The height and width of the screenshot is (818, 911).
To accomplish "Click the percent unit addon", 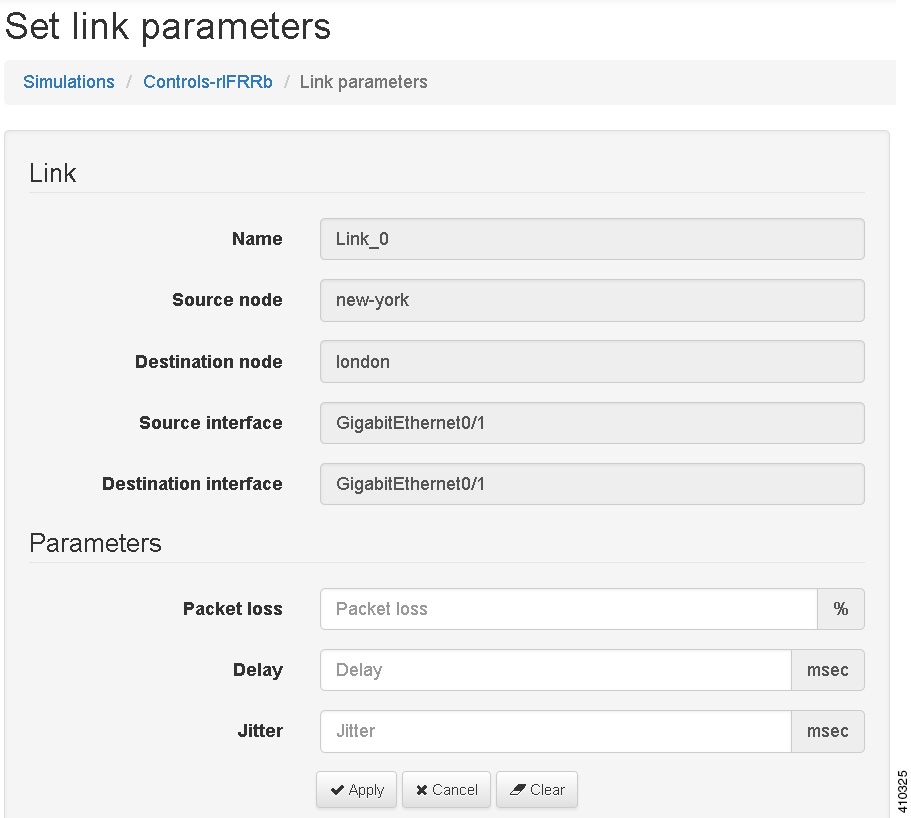I will point(841,609).
